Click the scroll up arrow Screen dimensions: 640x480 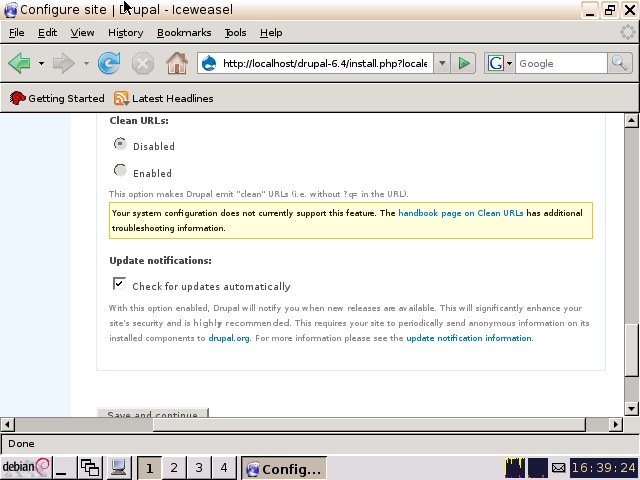[631, 120]
